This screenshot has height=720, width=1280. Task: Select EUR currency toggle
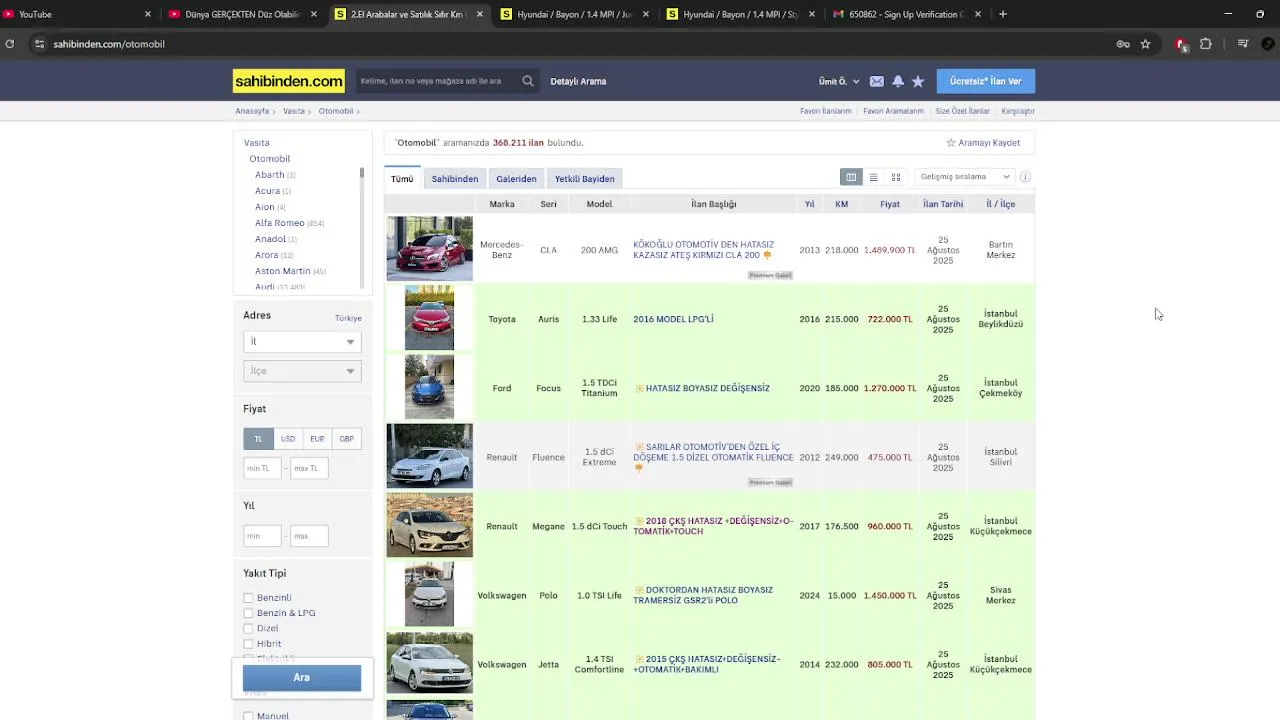coord(317,439)
